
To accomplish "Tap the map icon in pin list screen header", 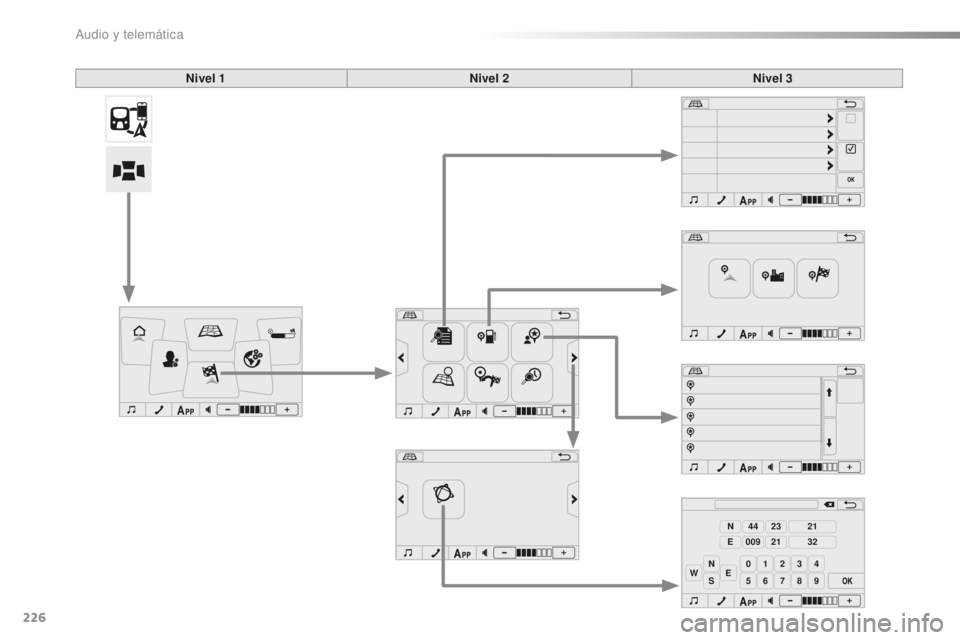I will 696,371.
